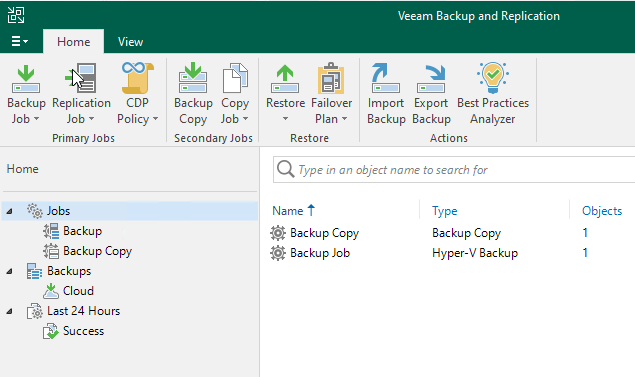
Task: Click the Failover Plan clipboard icon
Action: pyautogui.click(x=331, y=78)
